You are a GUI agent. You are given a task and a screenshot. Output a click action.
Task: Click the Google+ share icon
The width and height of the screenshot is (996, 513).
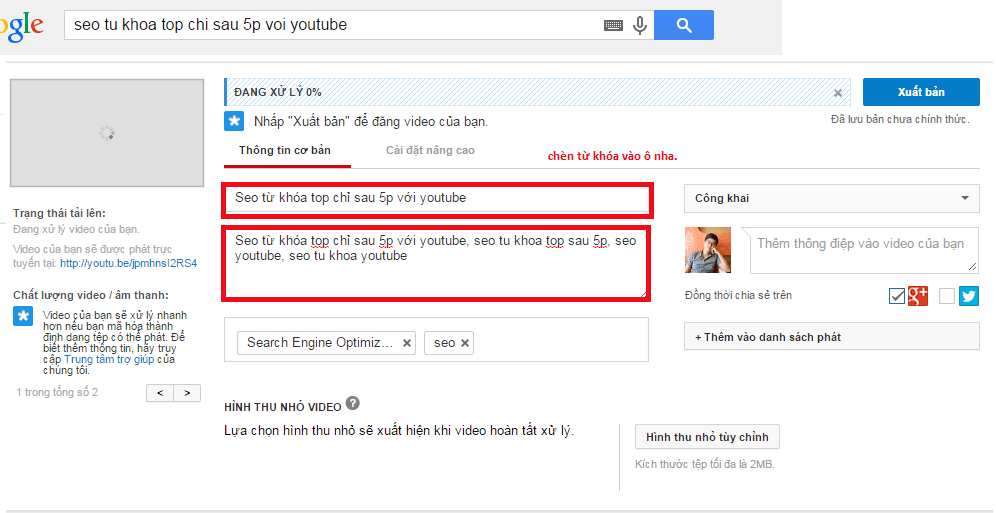[x=918, y=296]
